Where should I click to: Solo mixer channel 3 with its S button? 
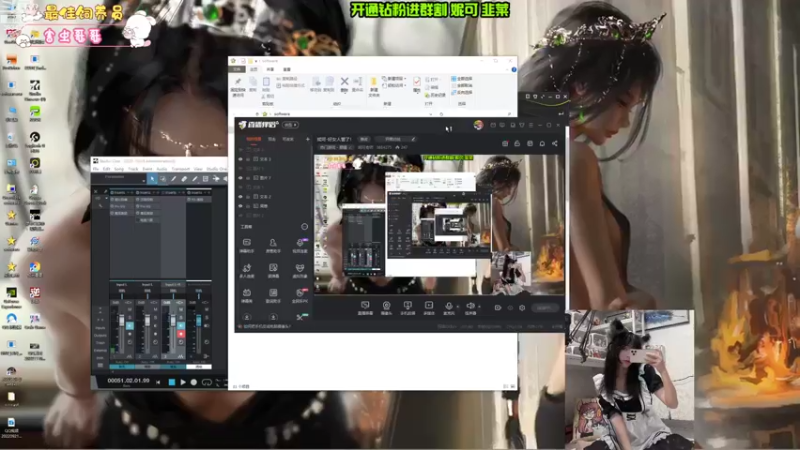(x=181, y=317)
